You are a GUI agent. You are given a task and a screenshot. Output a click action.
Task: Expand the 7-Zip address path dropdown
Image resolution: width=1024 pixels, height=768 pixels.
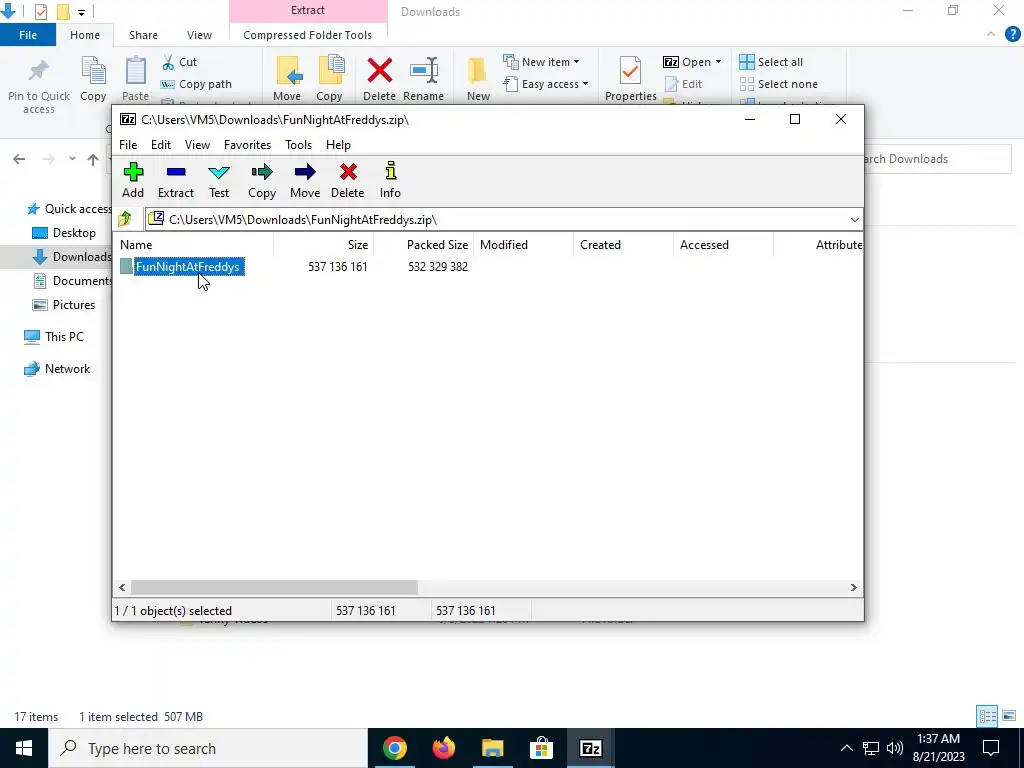coord(854,219)
